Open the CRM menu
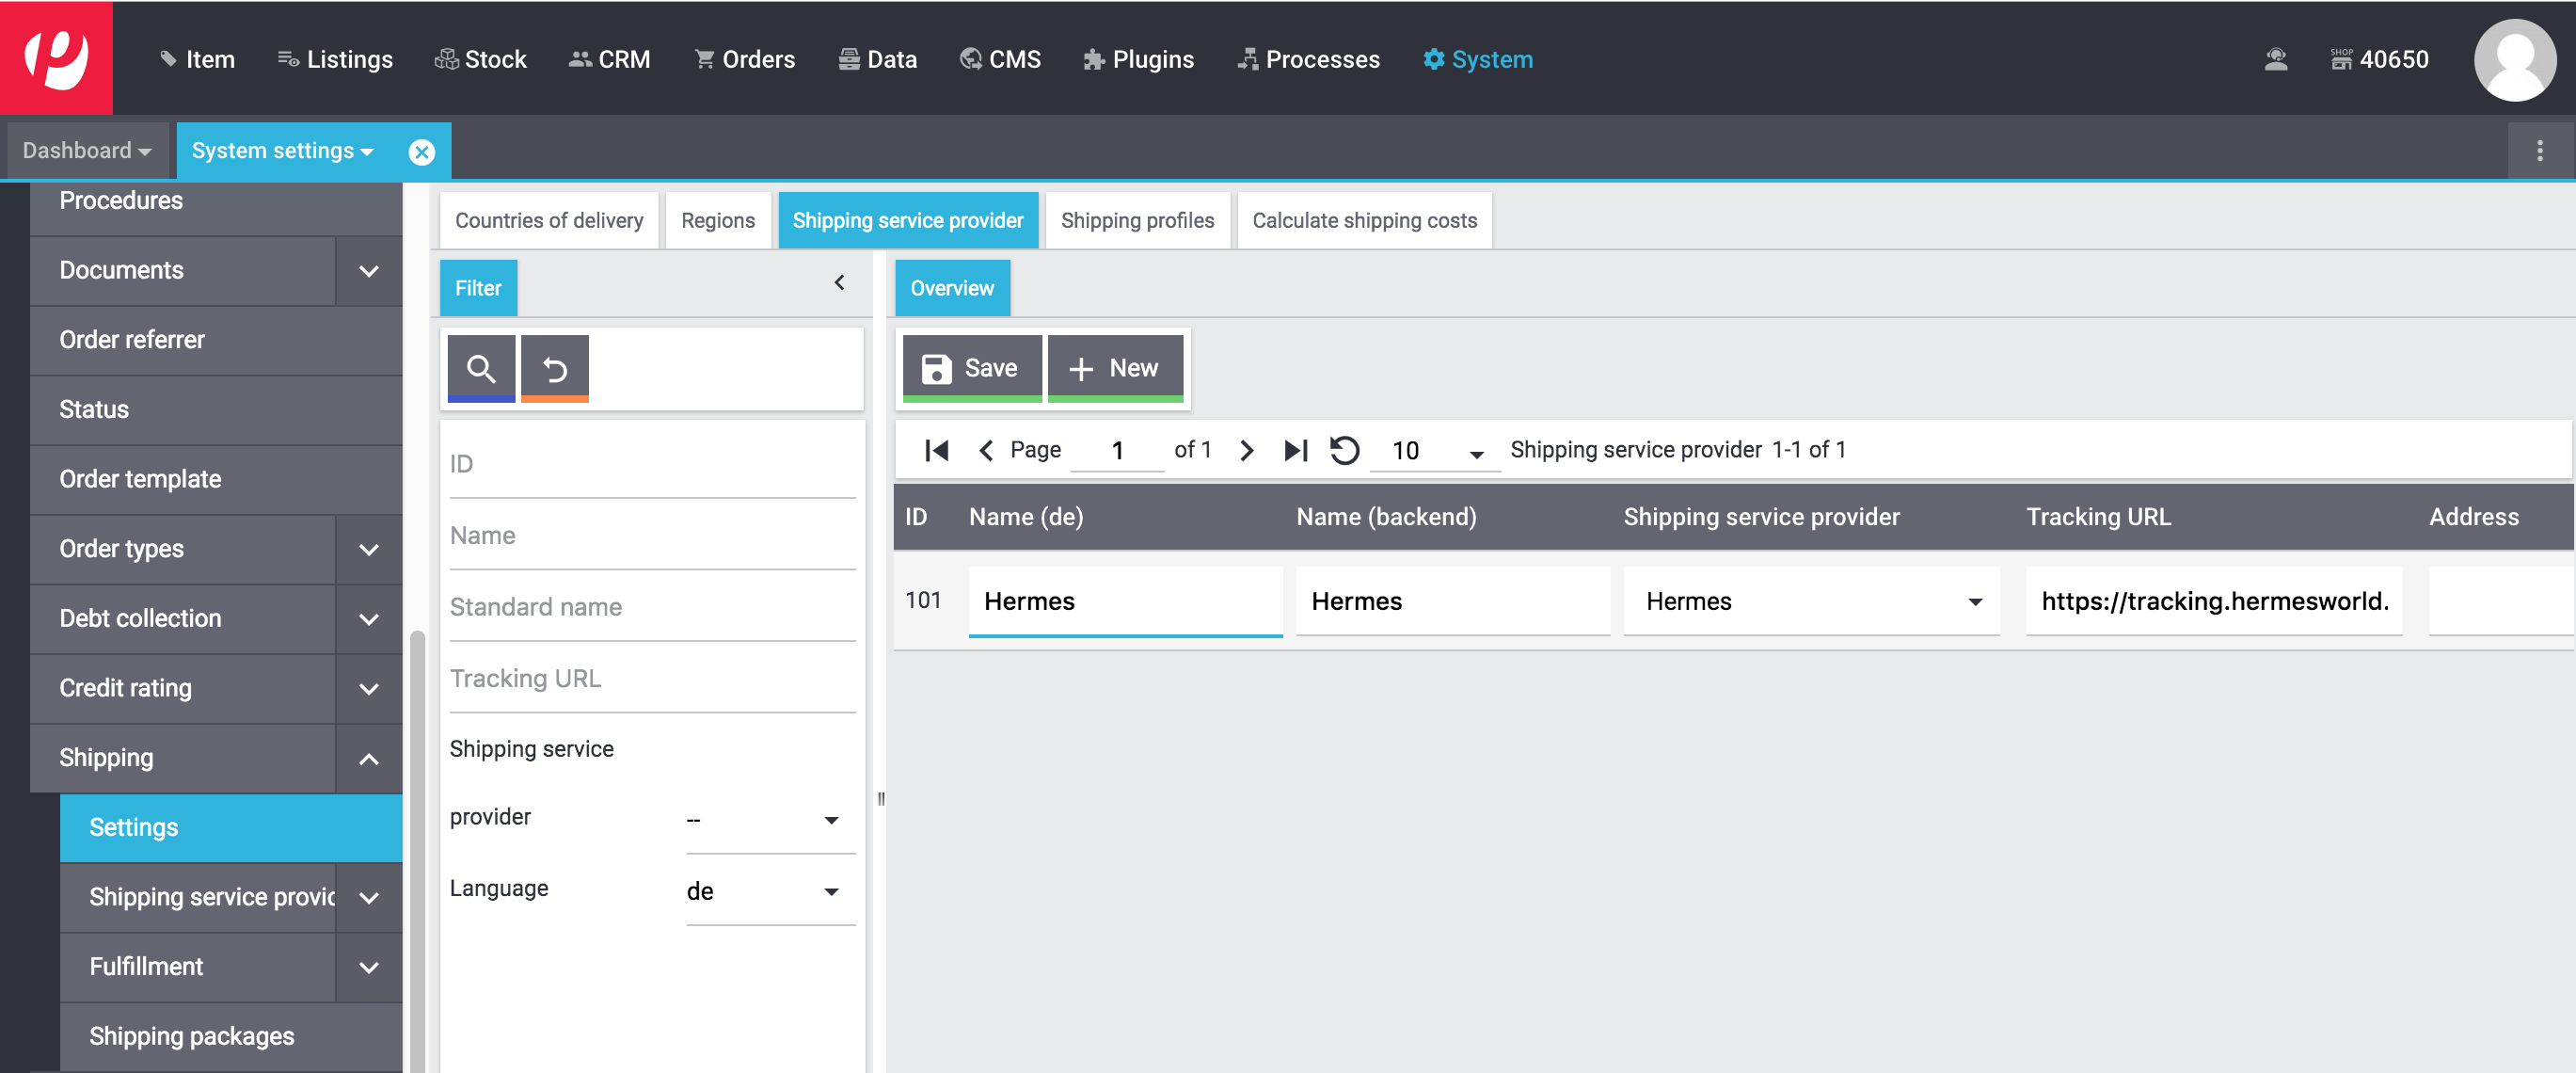This screenshot has width=2576, height=1073. point(609,60)
